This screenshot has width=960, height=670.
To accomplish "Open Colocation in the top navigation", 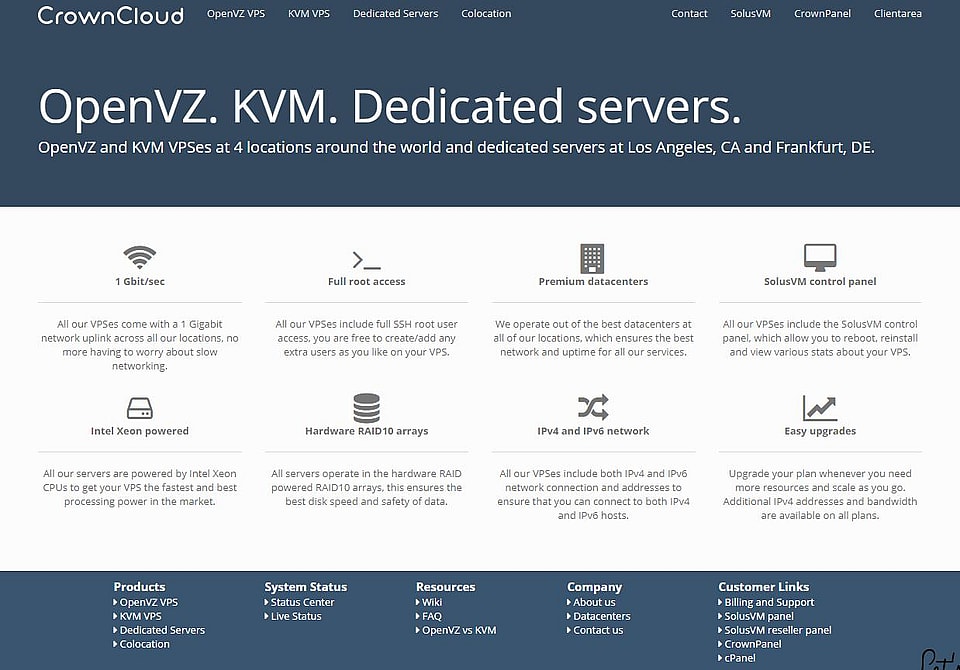I will pyautogui.click(x=486, y=13).
